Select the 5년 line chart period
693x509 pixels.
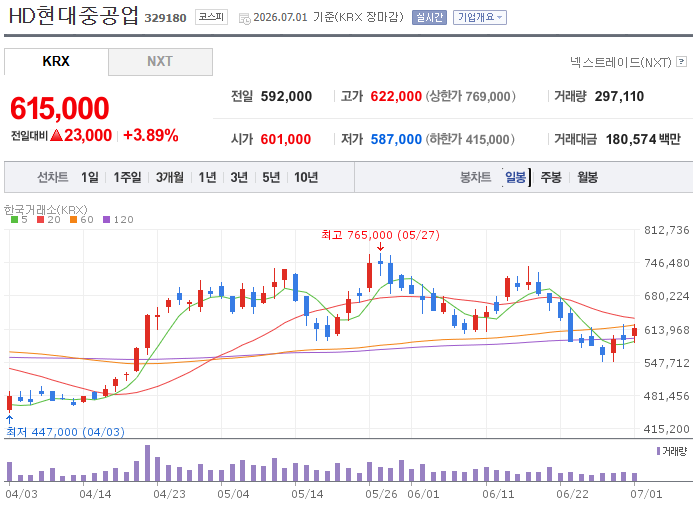click(271, 177)
